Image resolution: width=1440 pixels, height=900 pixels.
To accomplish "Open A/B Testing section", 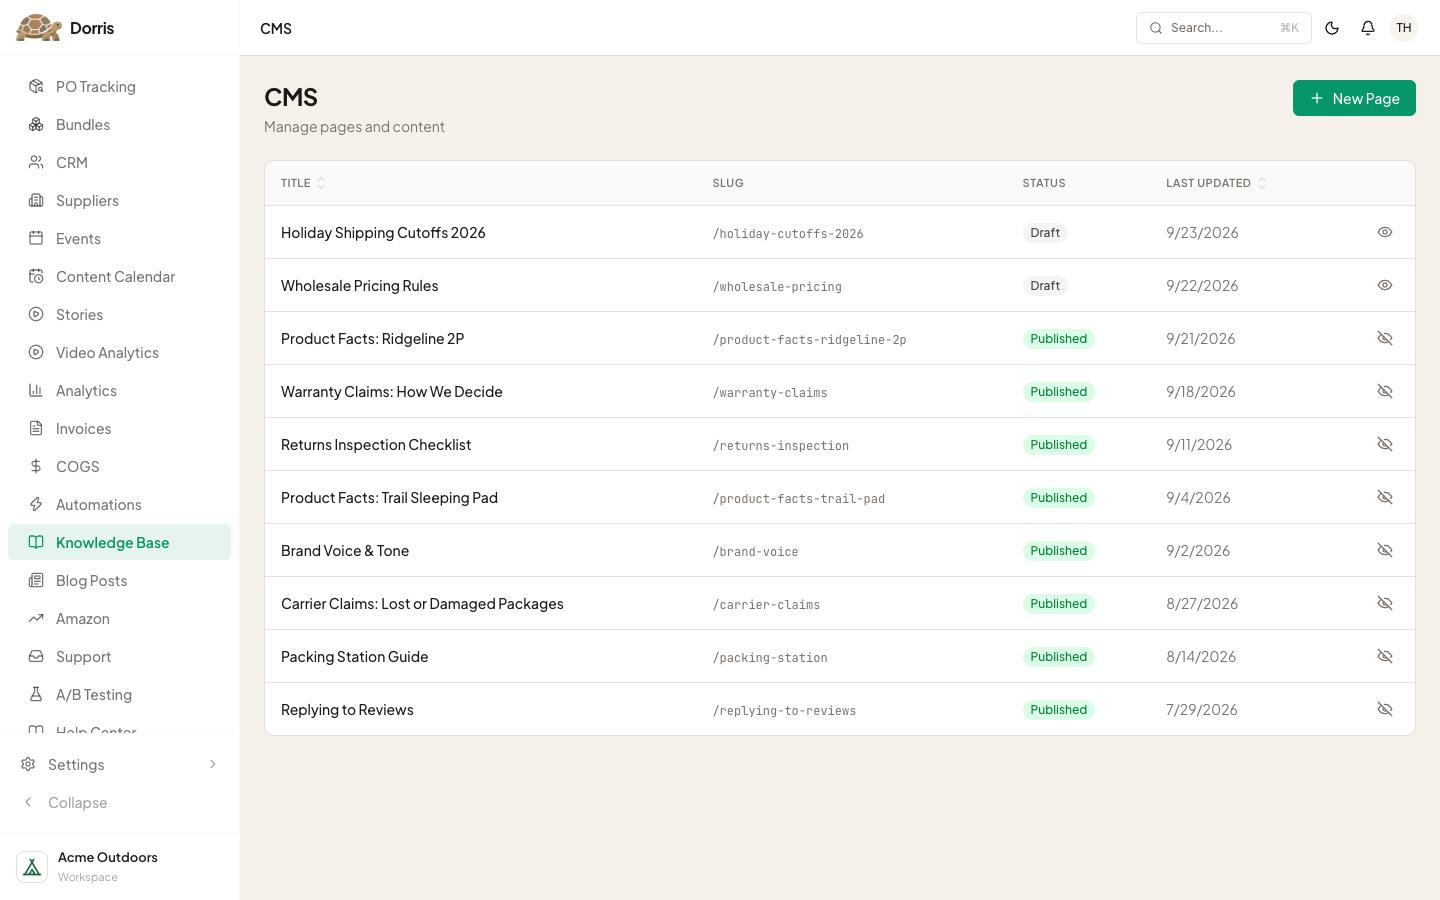I will click(x=119, y=695).
